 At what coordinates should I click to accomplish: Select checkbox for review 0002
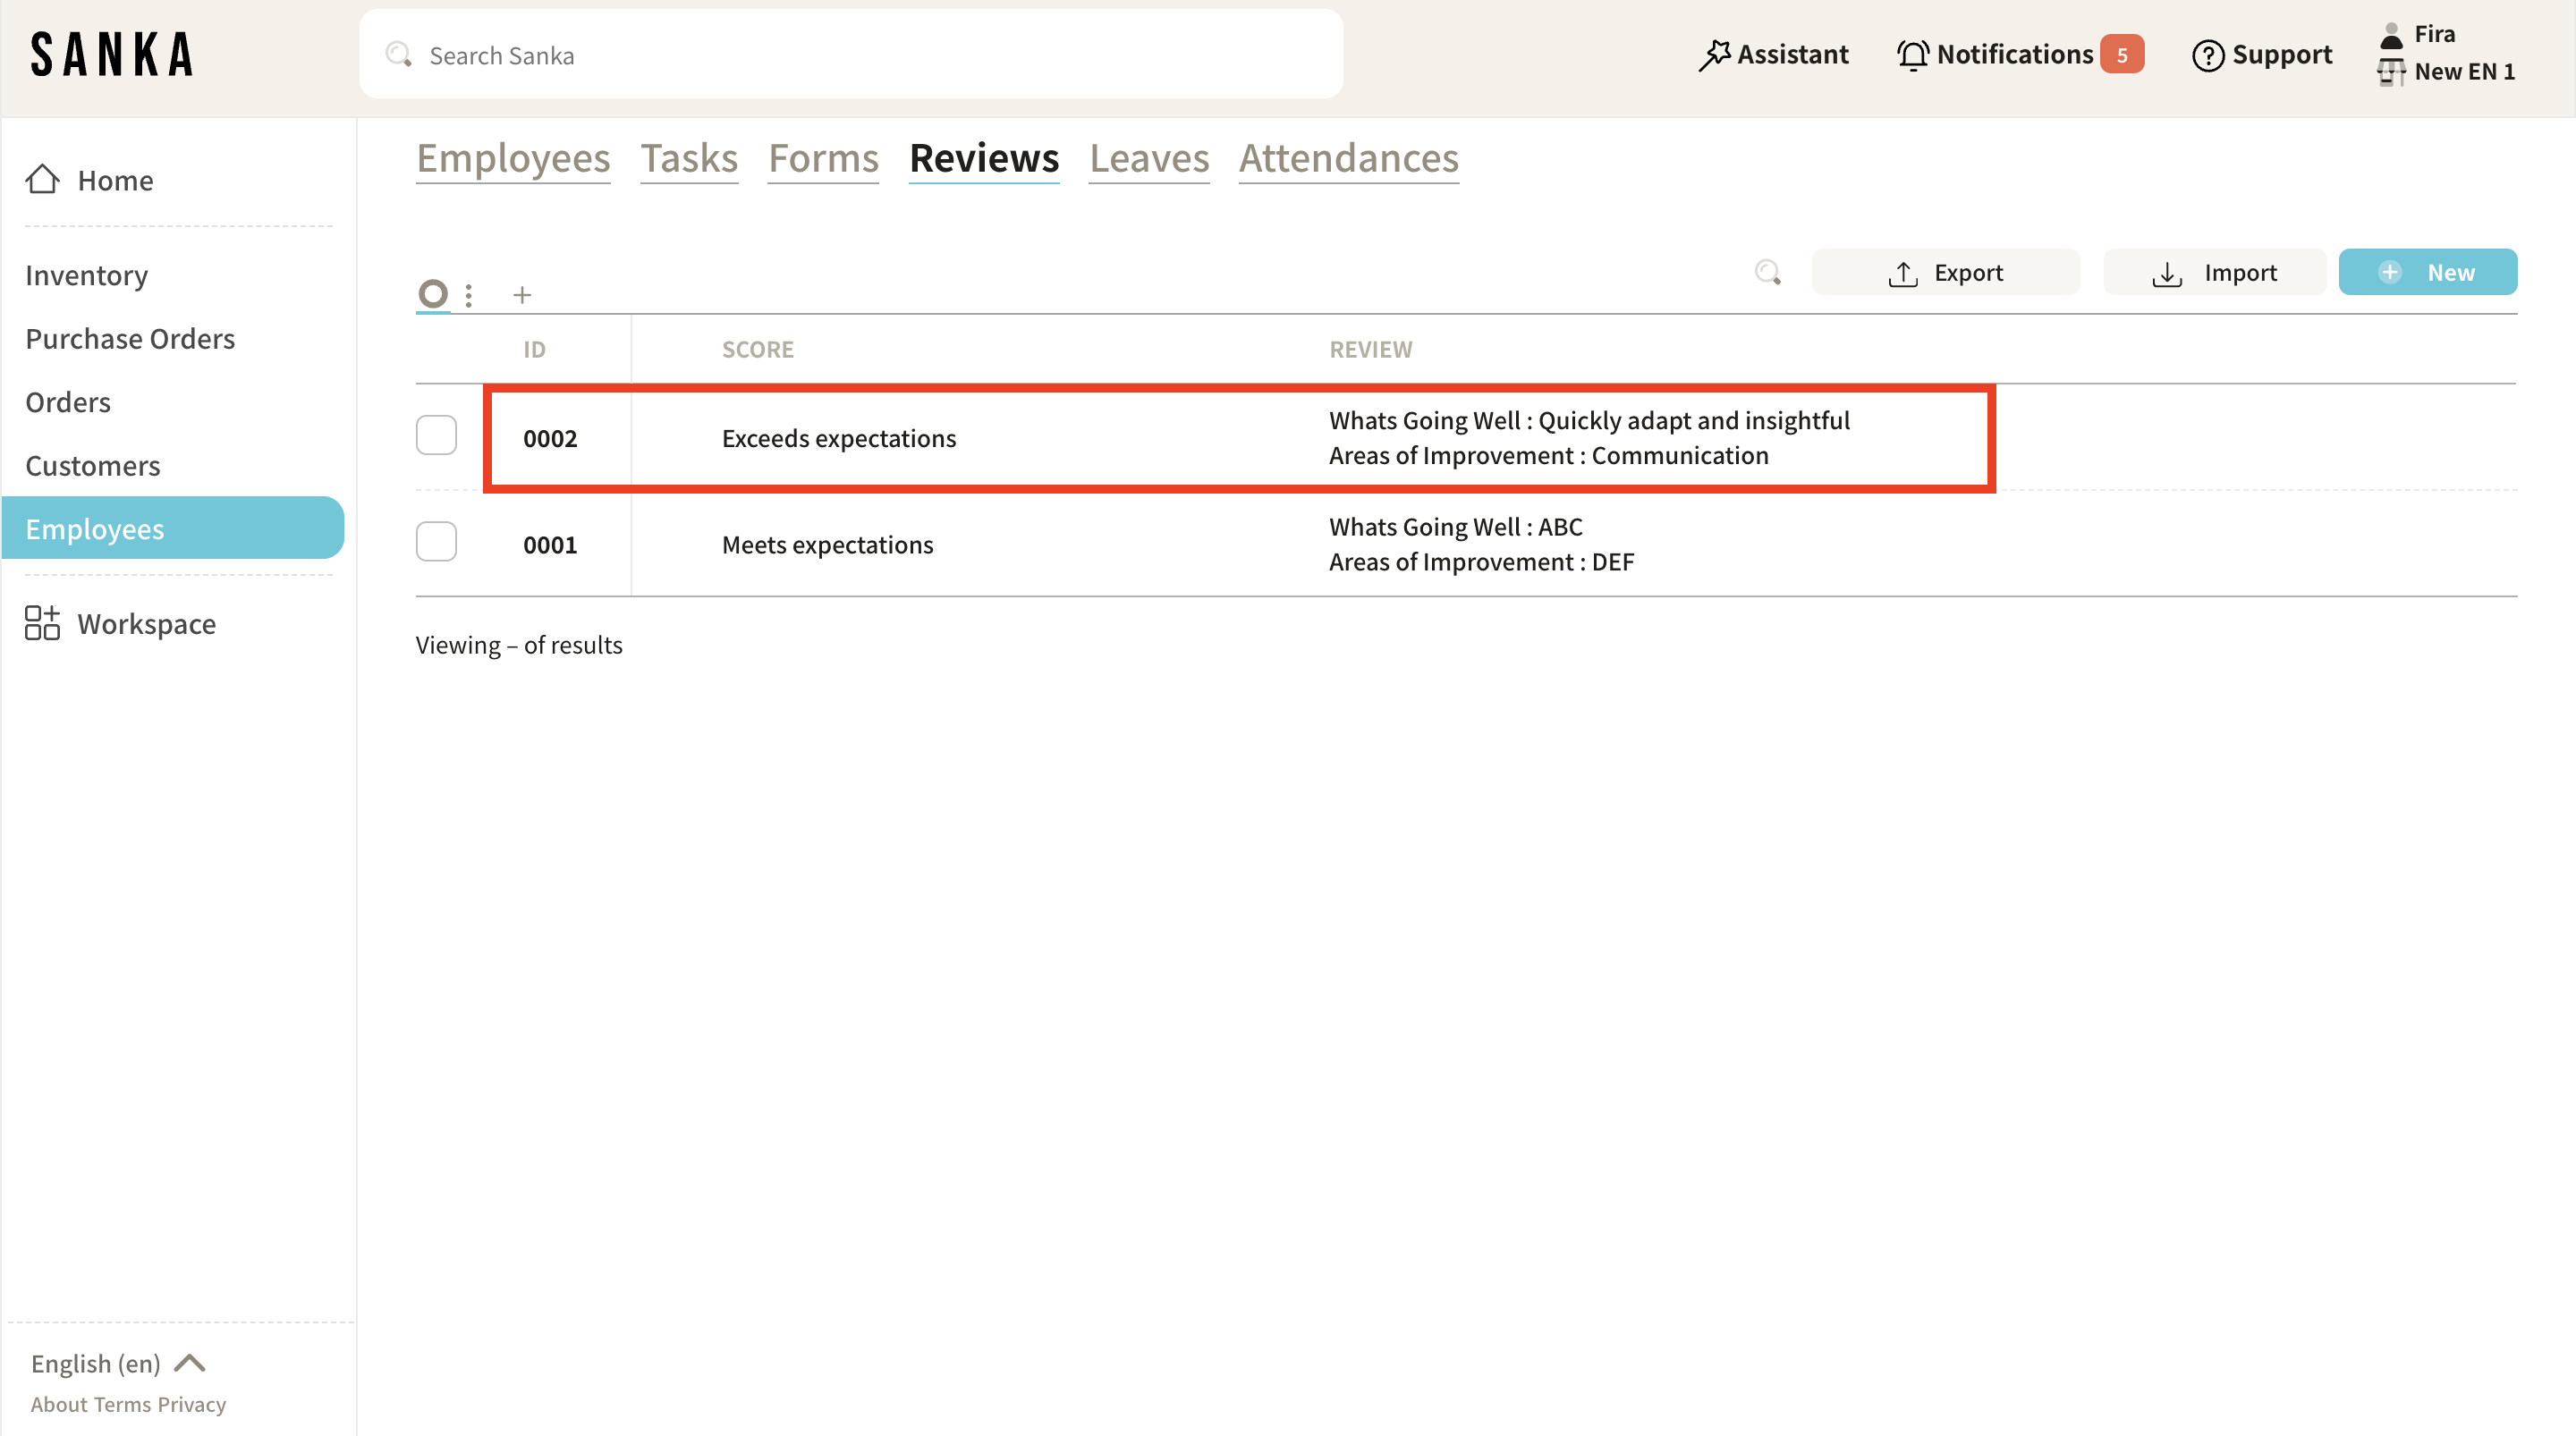click(x=436, y=436)
